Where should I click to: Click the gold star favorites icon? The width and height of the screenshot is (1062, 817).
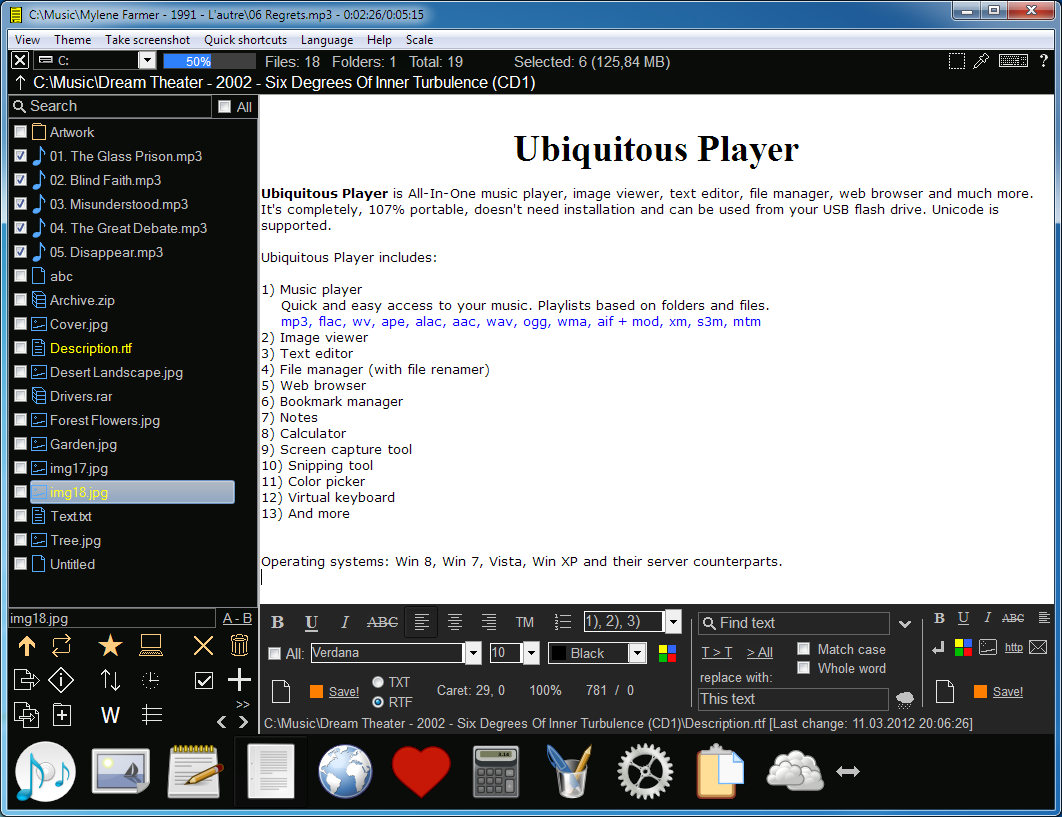click(110, 646)
